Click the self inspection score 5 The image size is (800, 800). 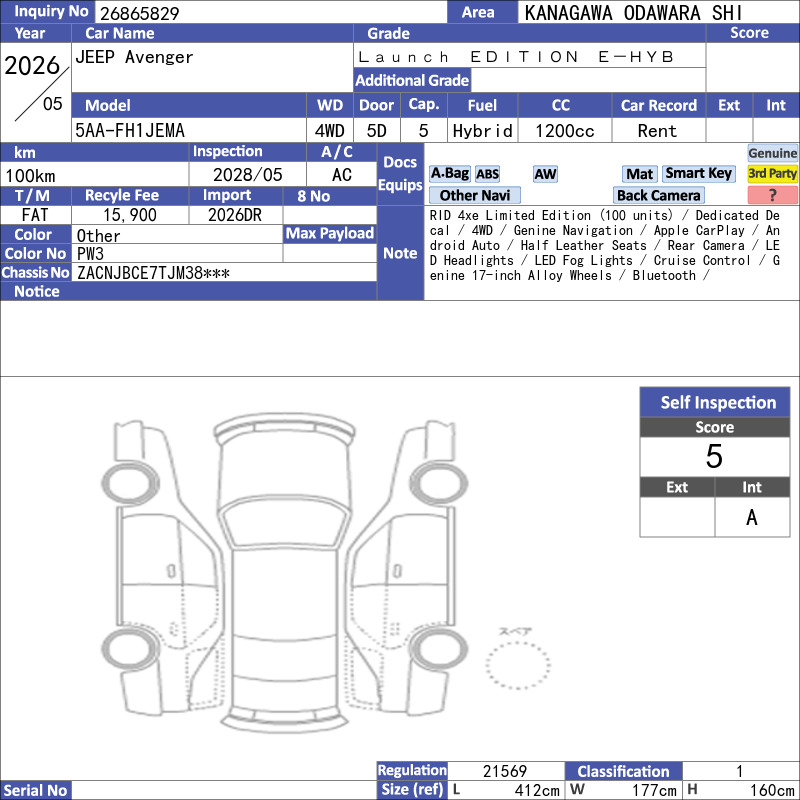click(x=715, y=457)
